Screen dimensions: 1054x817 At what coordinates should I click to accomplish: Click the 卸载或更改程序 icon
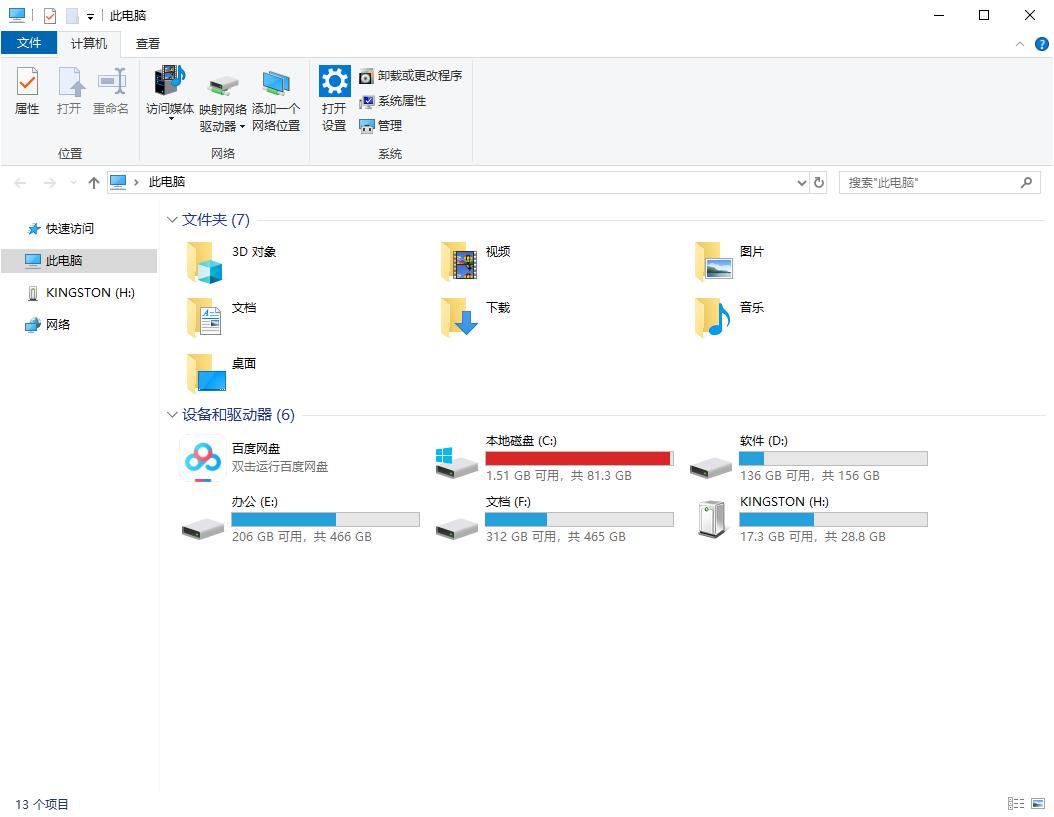click(410, 75)
